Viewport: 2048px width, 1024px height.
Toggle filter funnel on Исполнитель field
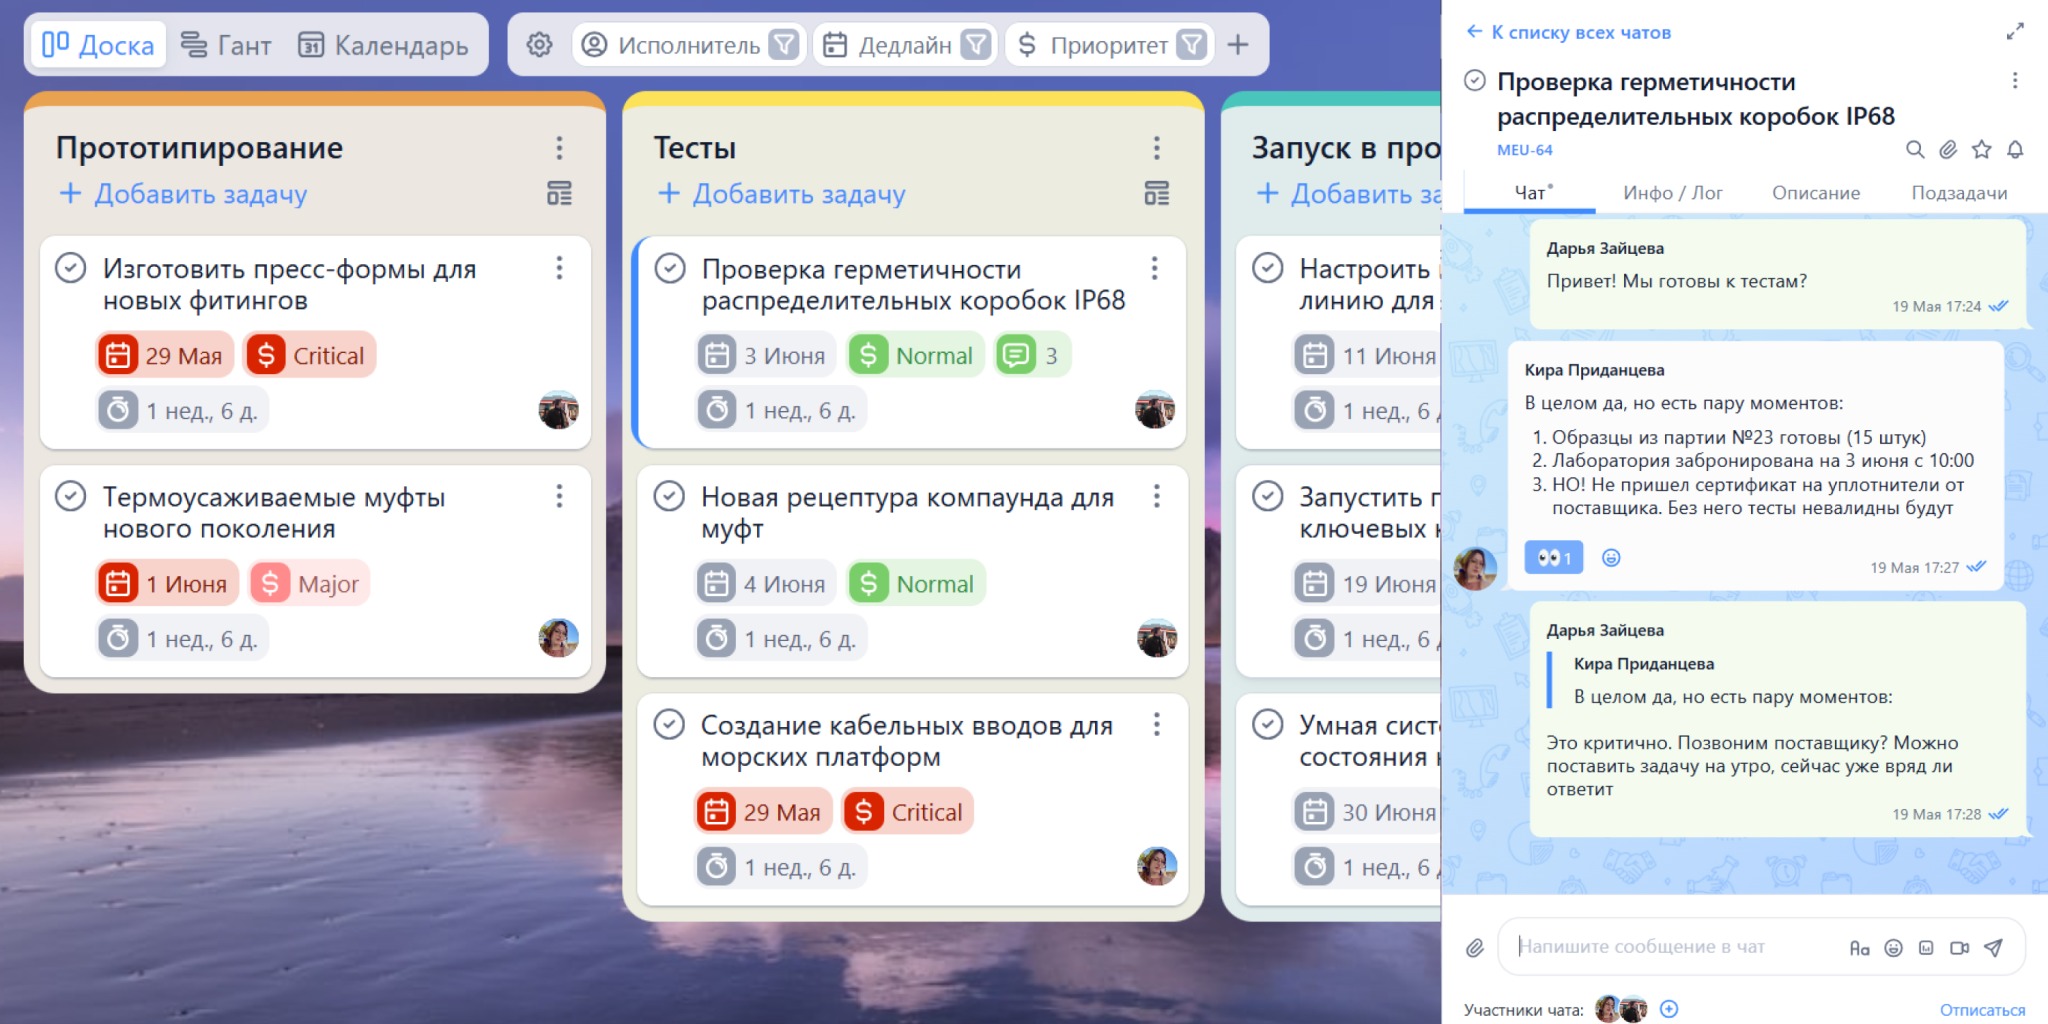[785, 45]
